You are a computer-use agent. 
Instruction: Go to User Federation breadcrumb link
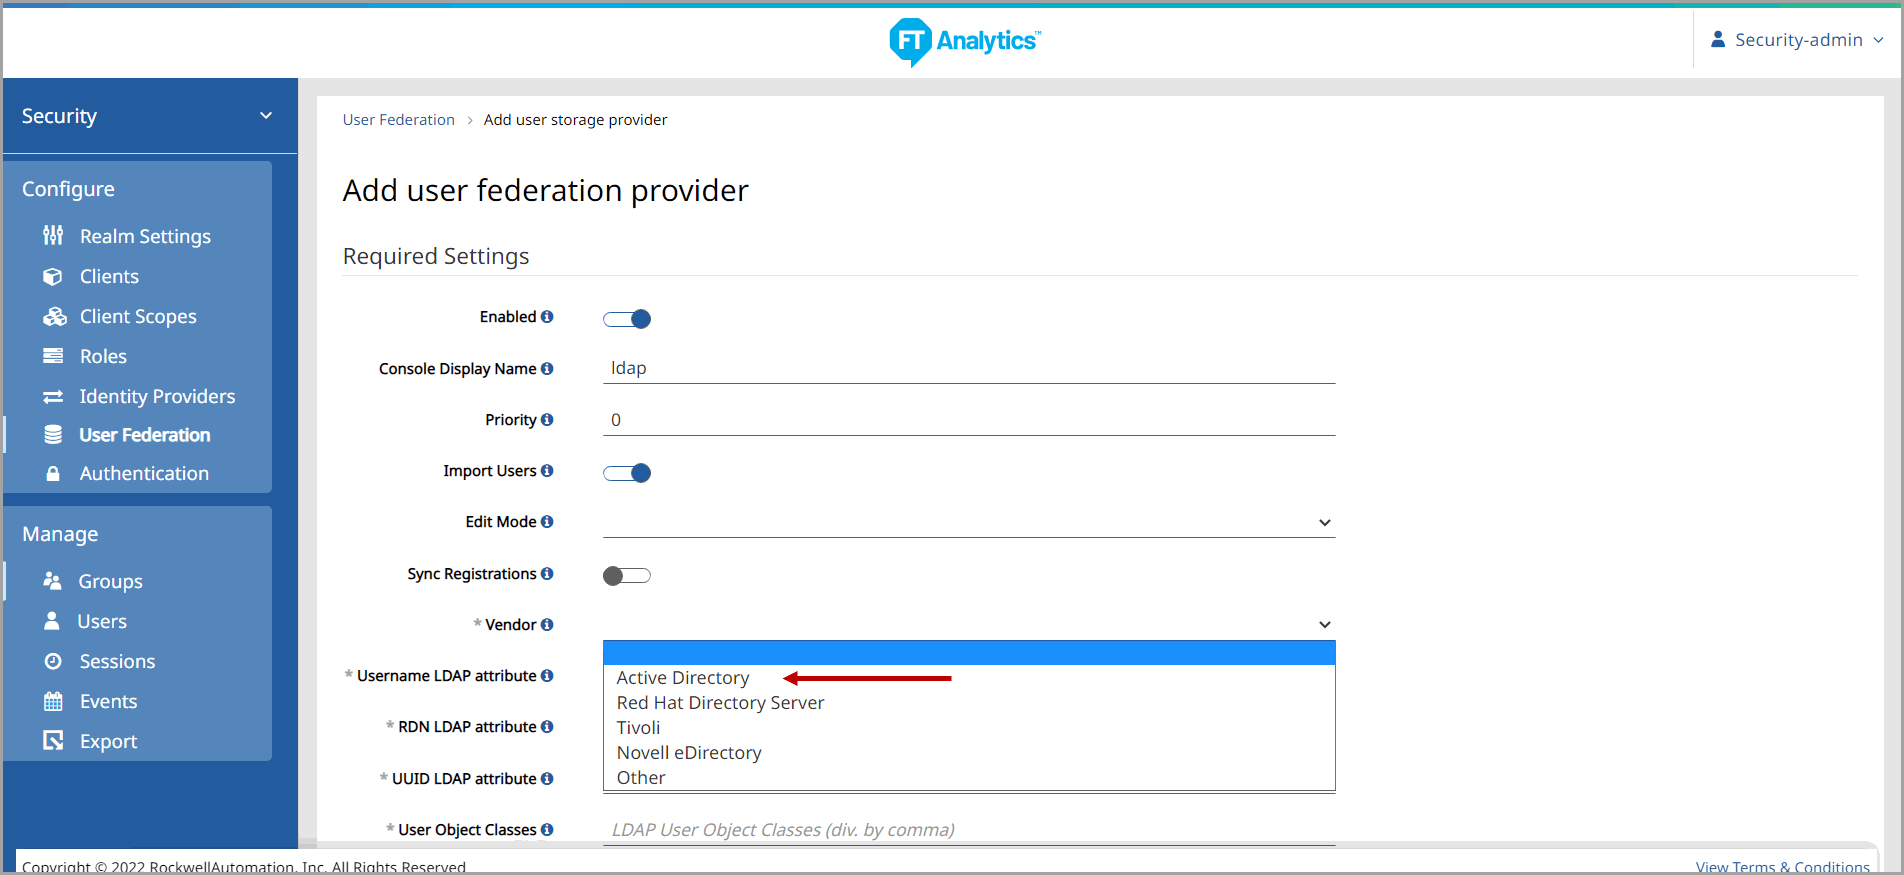tap(398, 120)
